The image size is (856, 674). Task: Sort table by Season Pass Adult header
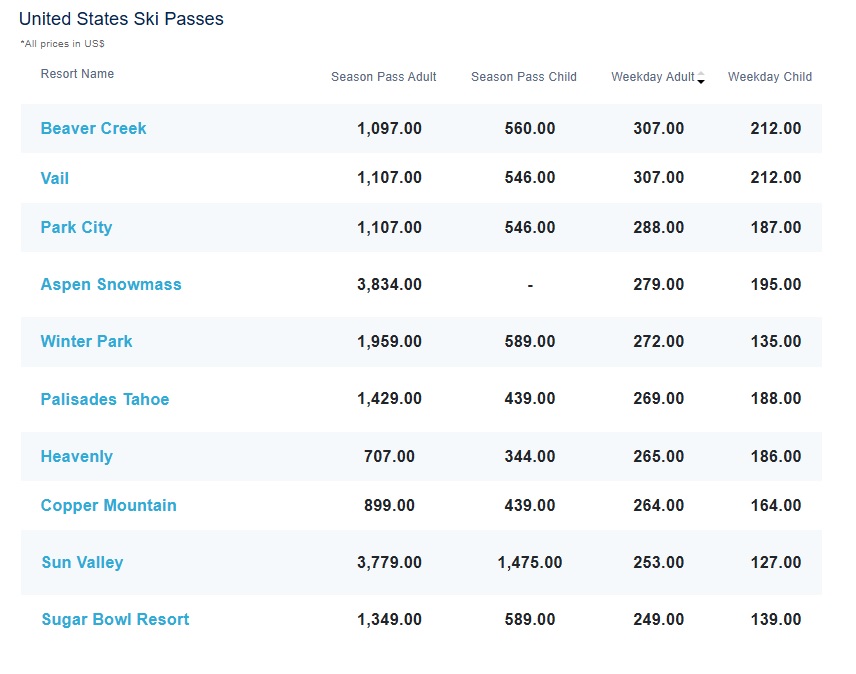(383, 77)
